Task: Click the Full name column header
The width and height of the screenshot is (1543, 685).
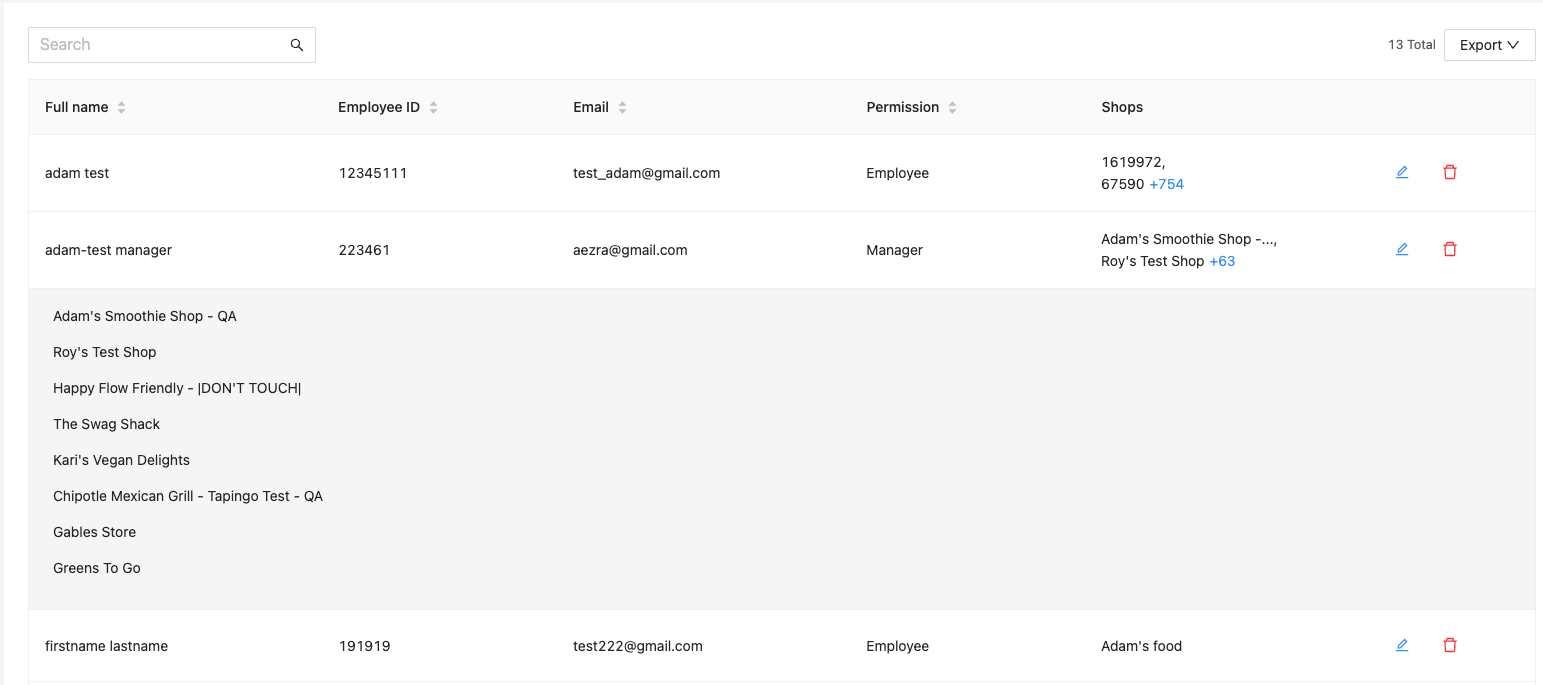Action: (x=76, y=107)
